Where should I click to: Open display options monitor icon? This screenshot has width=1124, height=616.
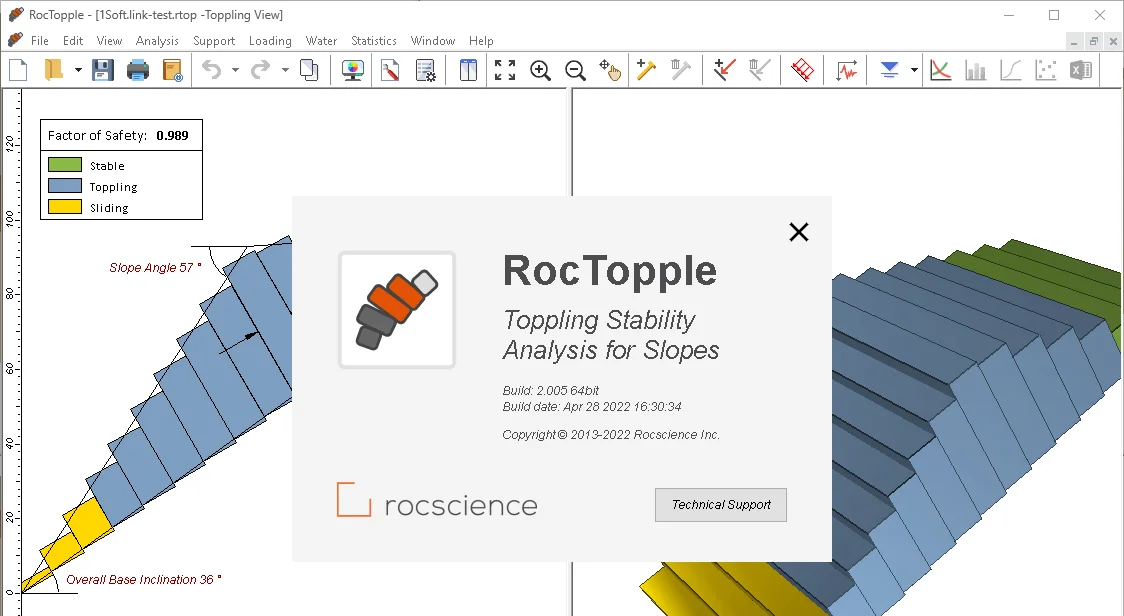353,70
